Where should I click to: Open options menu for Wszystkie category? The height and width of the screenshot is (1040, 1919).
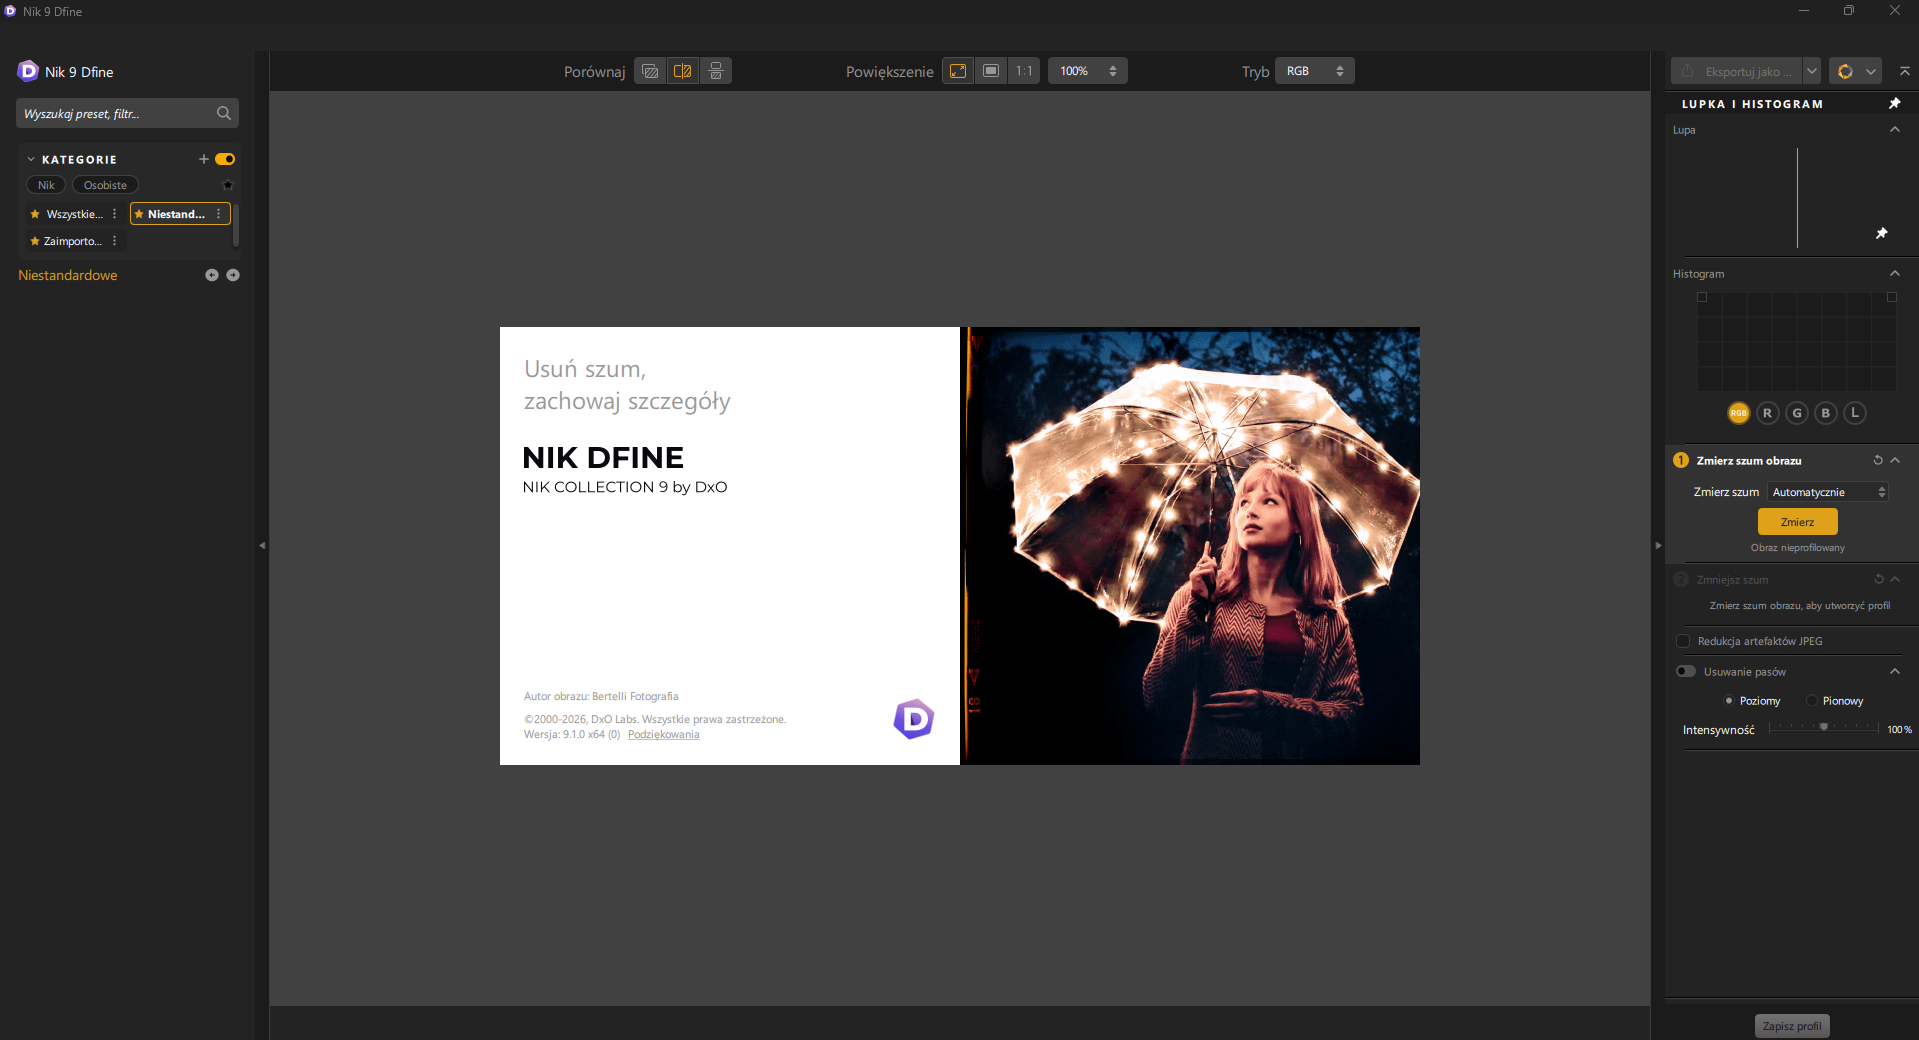click(x=115, y=214)
